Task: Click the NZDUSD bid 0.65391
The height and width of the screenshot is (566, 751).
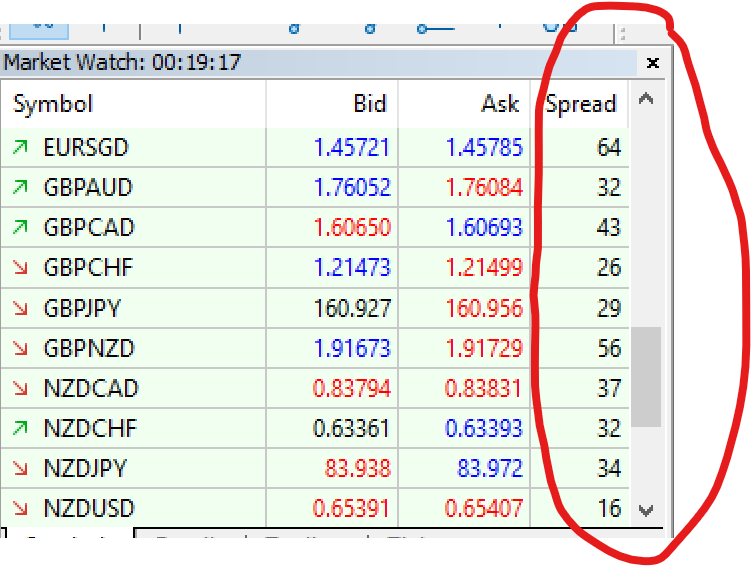Action: point(351,509)
